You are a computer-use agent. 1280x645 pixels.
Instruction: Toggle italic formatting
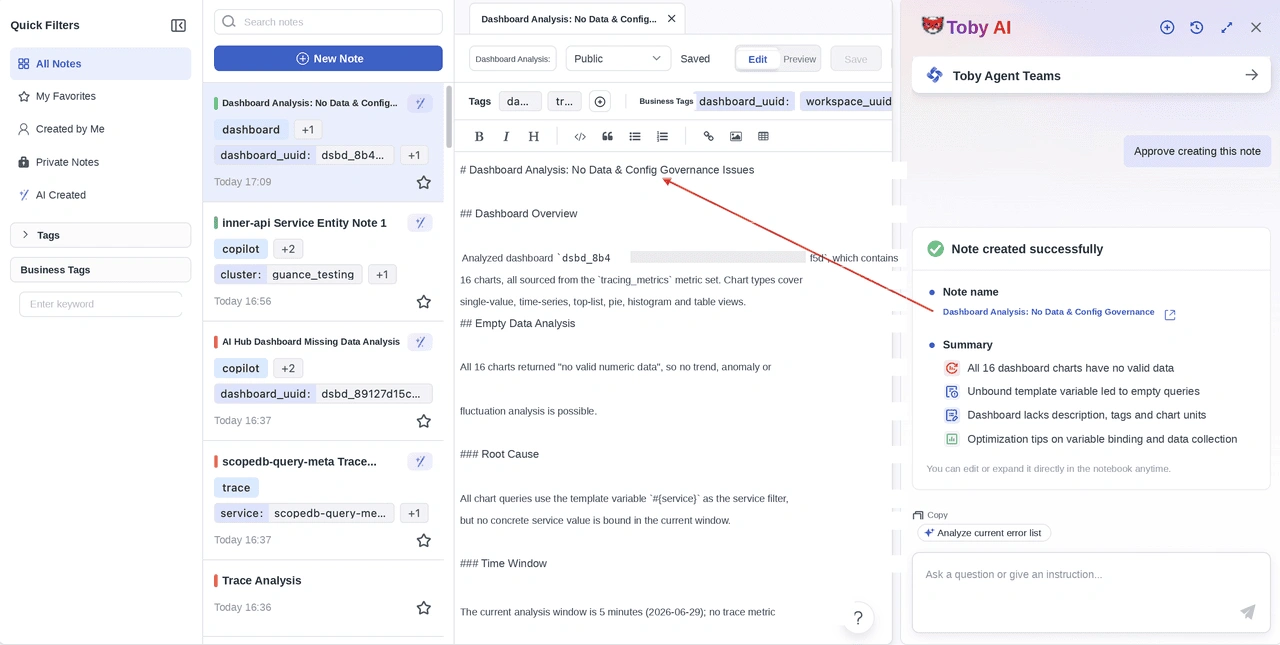[506, 136]
